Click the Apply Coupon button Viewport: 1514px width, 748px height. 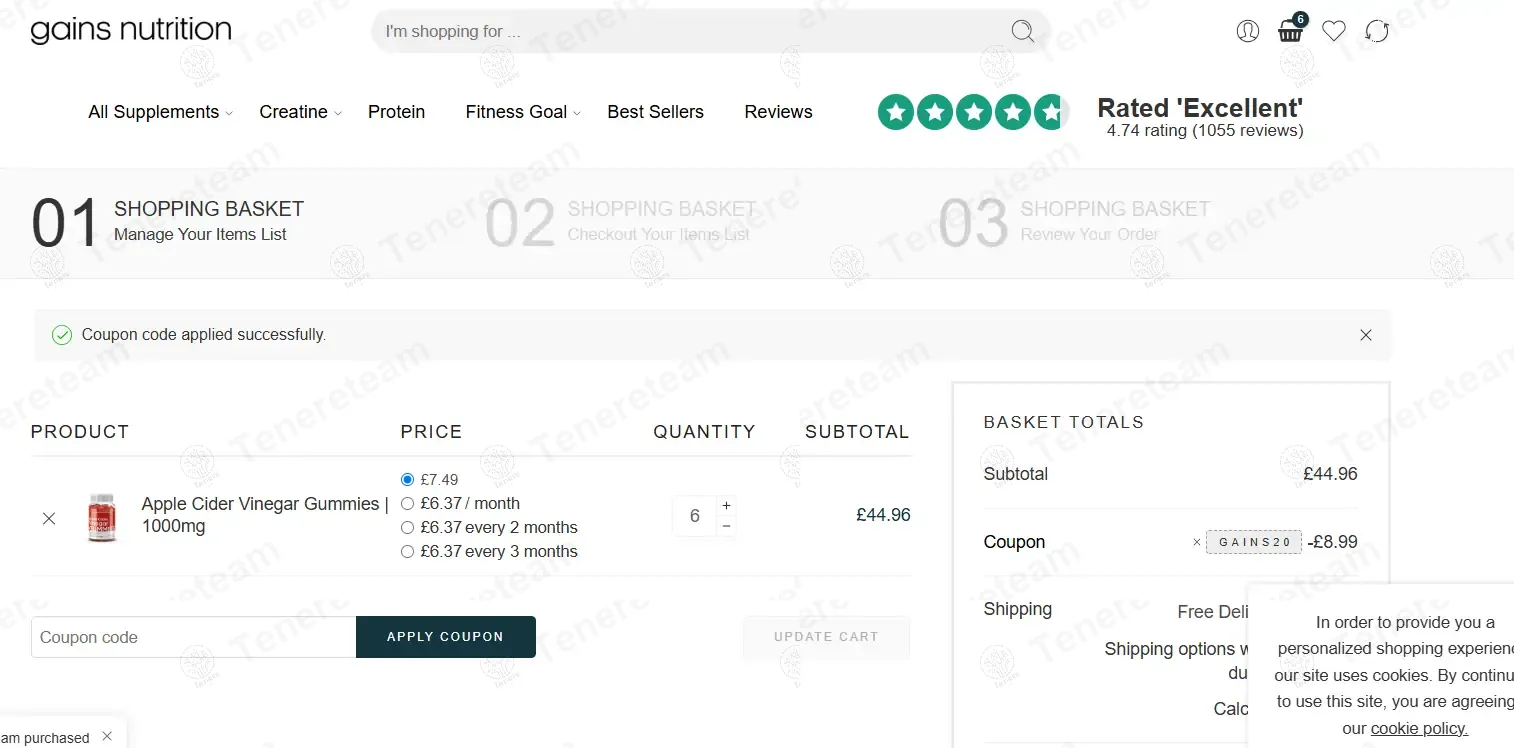point(446,637)
